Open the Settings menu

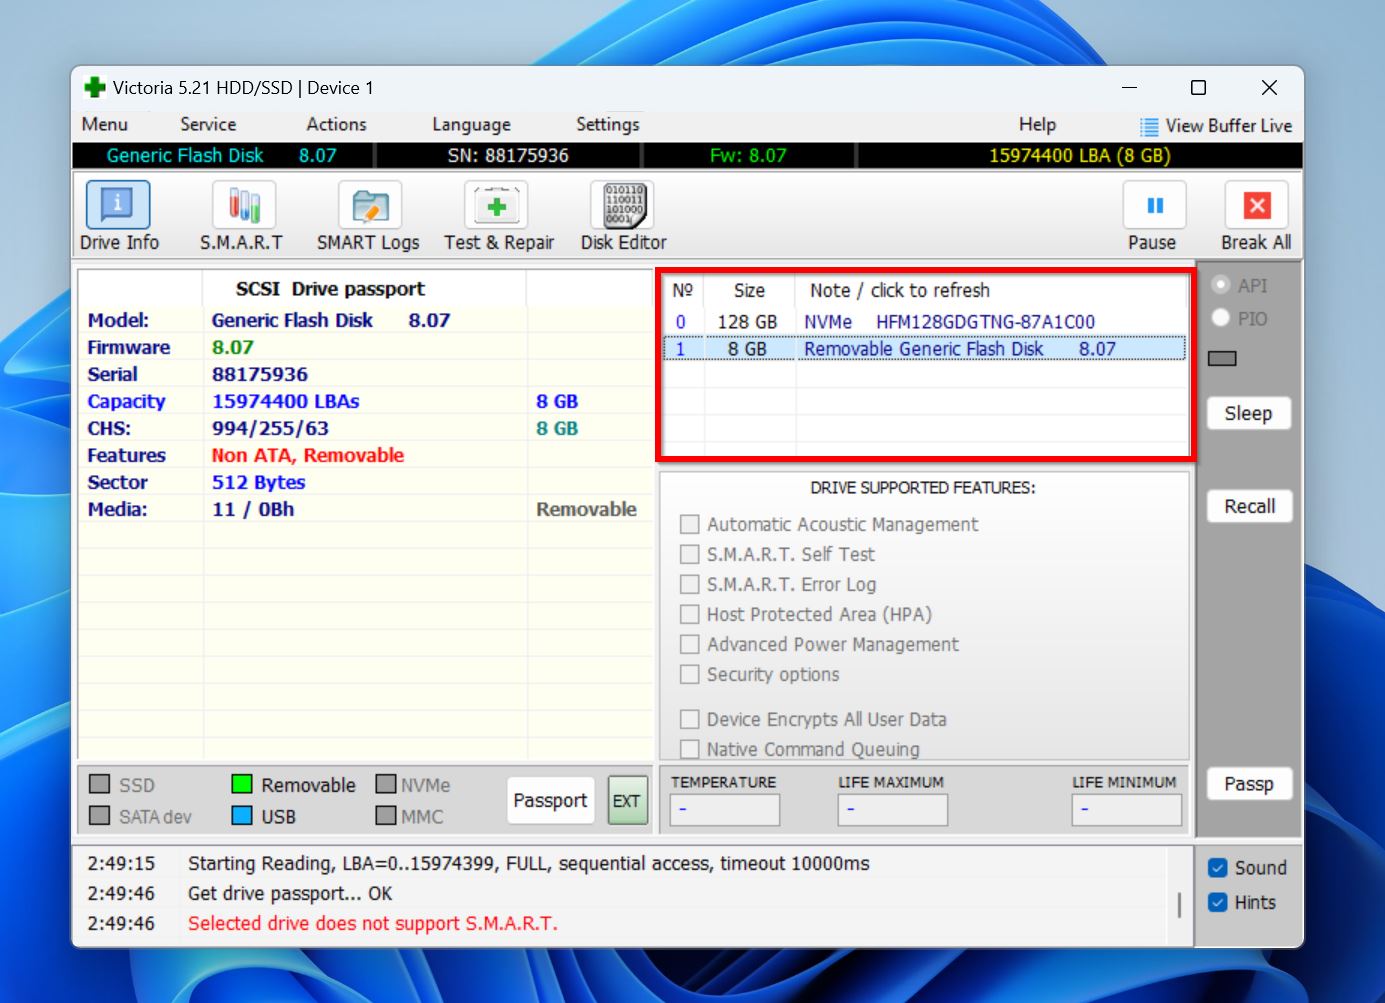point(607,124)
